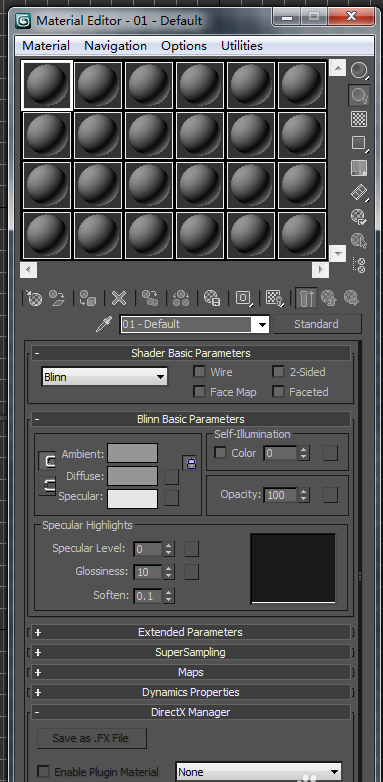This screenshot has height=782, width=383.
Task: Click the Specular color map button
Action: pos(172,498)
